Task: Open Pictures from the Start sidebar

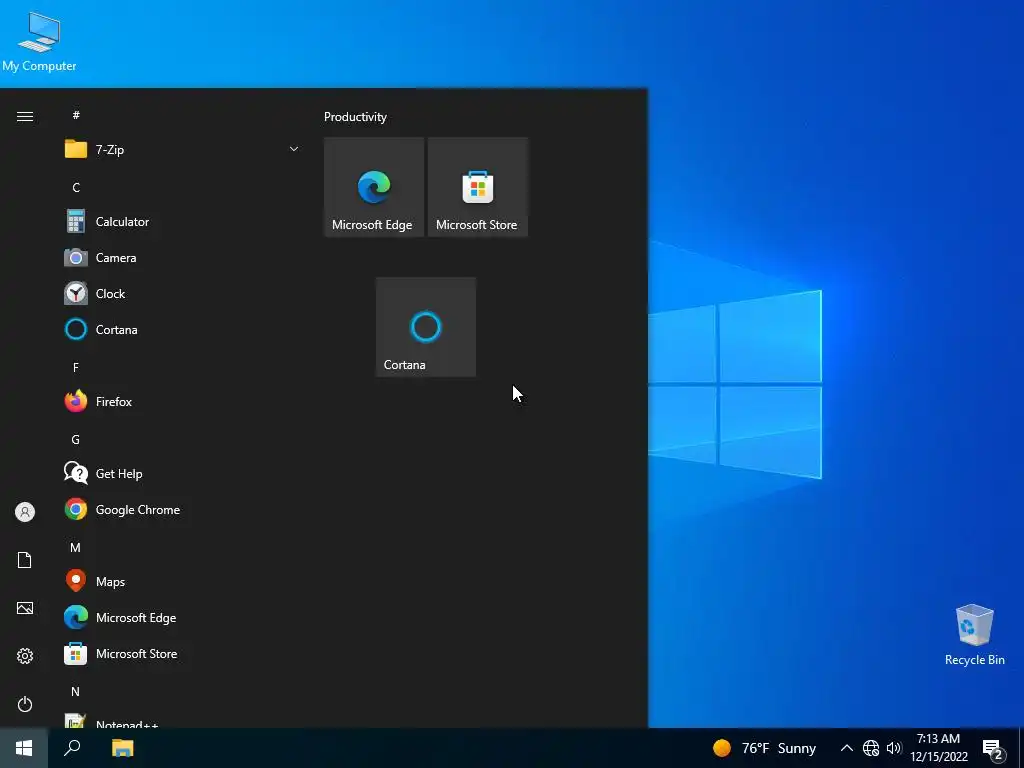Action: 25,608
